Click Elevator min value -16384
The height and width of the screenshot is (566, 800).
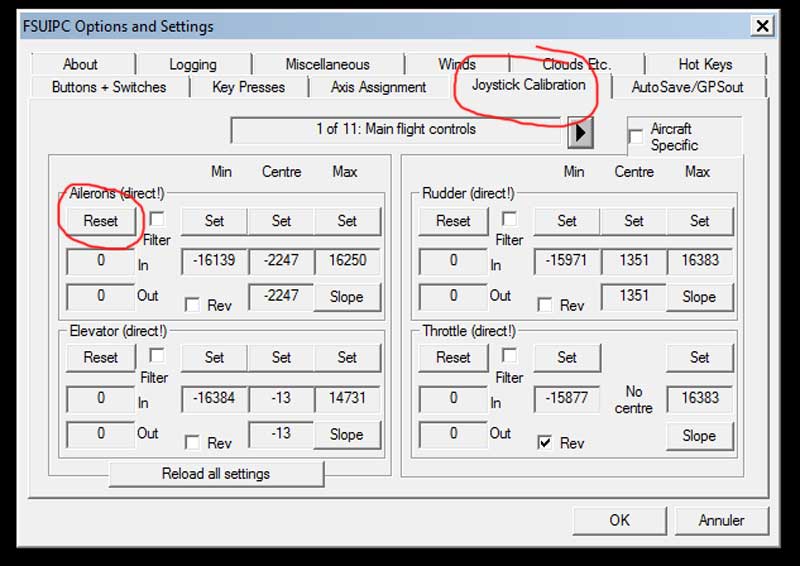214,398
